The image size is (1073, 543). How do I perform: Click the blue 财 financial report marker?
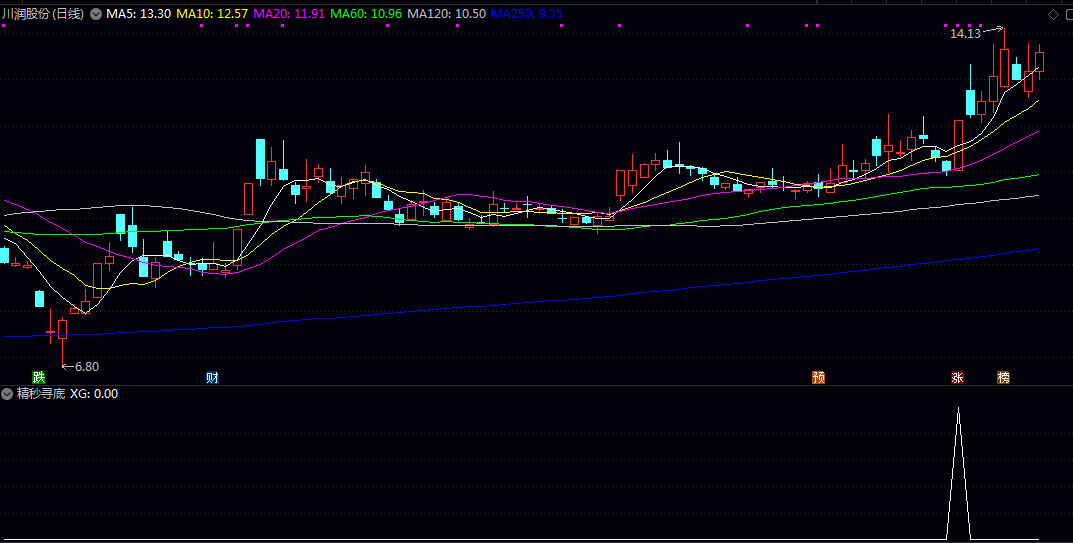coord(212,377)
